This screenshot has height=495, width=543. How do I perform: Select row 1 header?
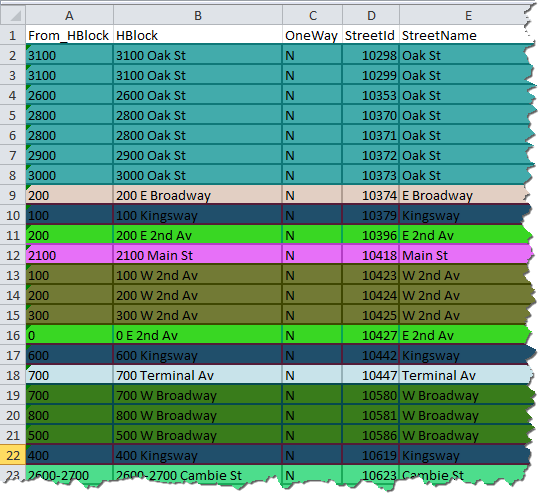[13, 35]
